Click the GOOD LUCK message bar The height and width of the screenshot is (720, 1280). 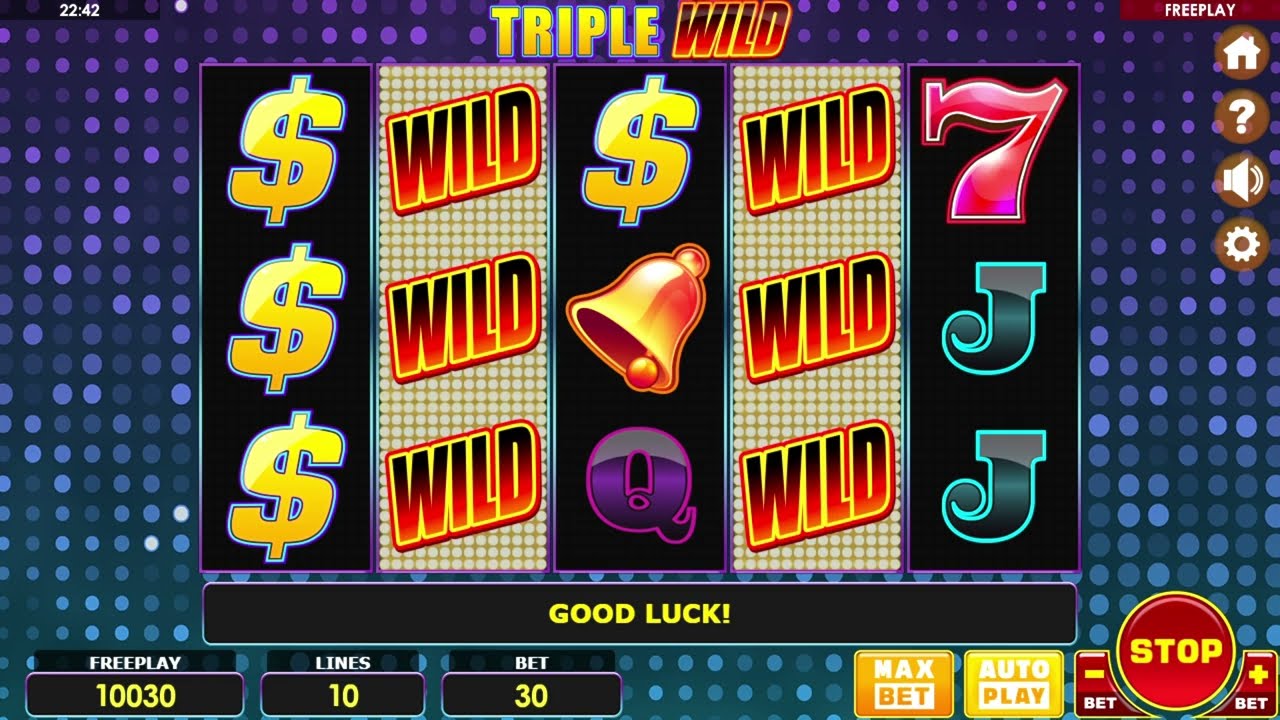tap(640, 614)
